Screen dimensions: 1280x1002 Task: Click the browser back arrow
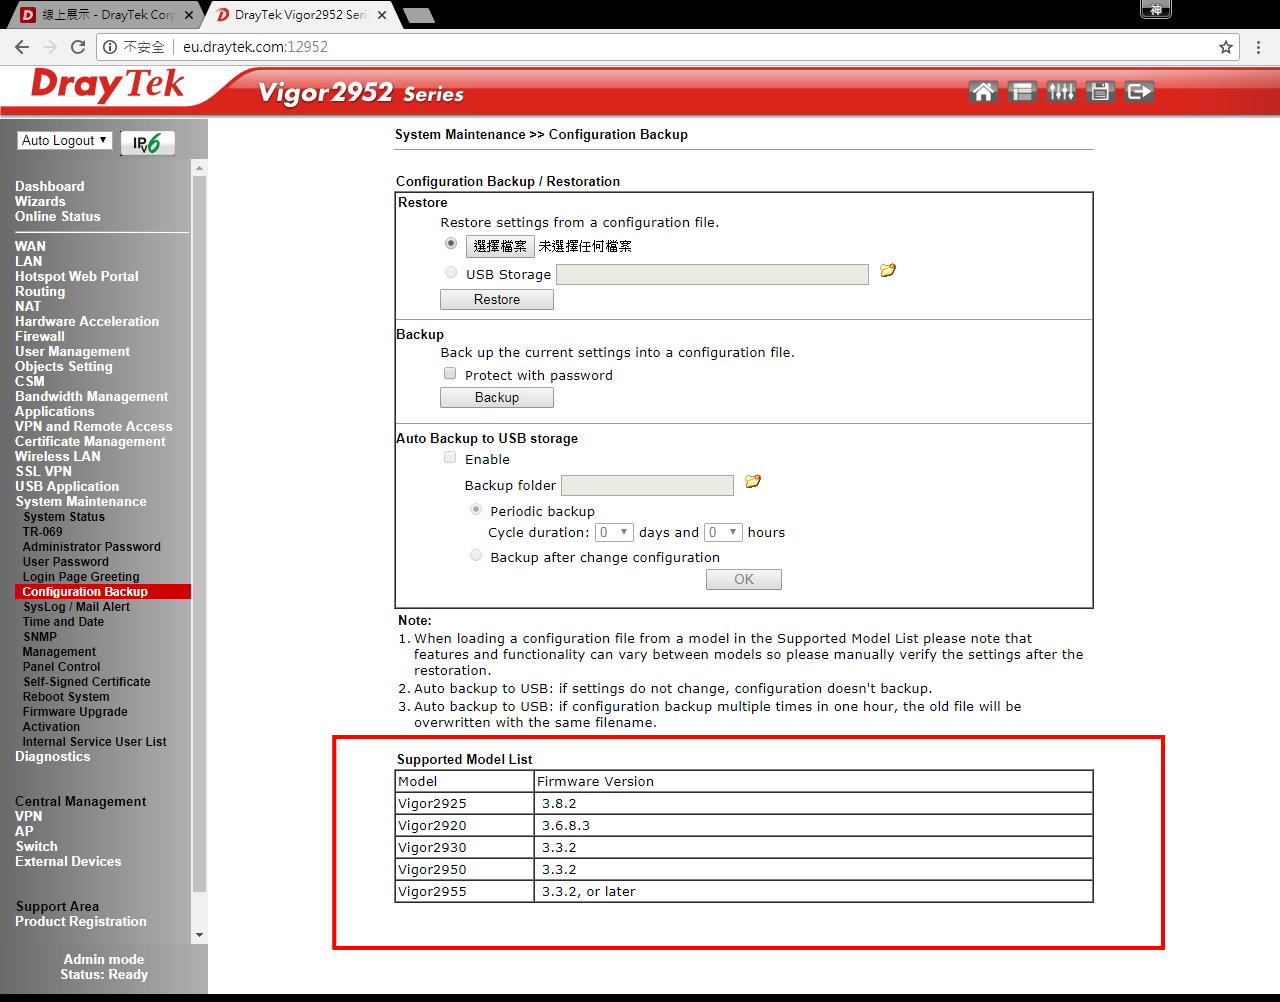click(x=22, y=47)
